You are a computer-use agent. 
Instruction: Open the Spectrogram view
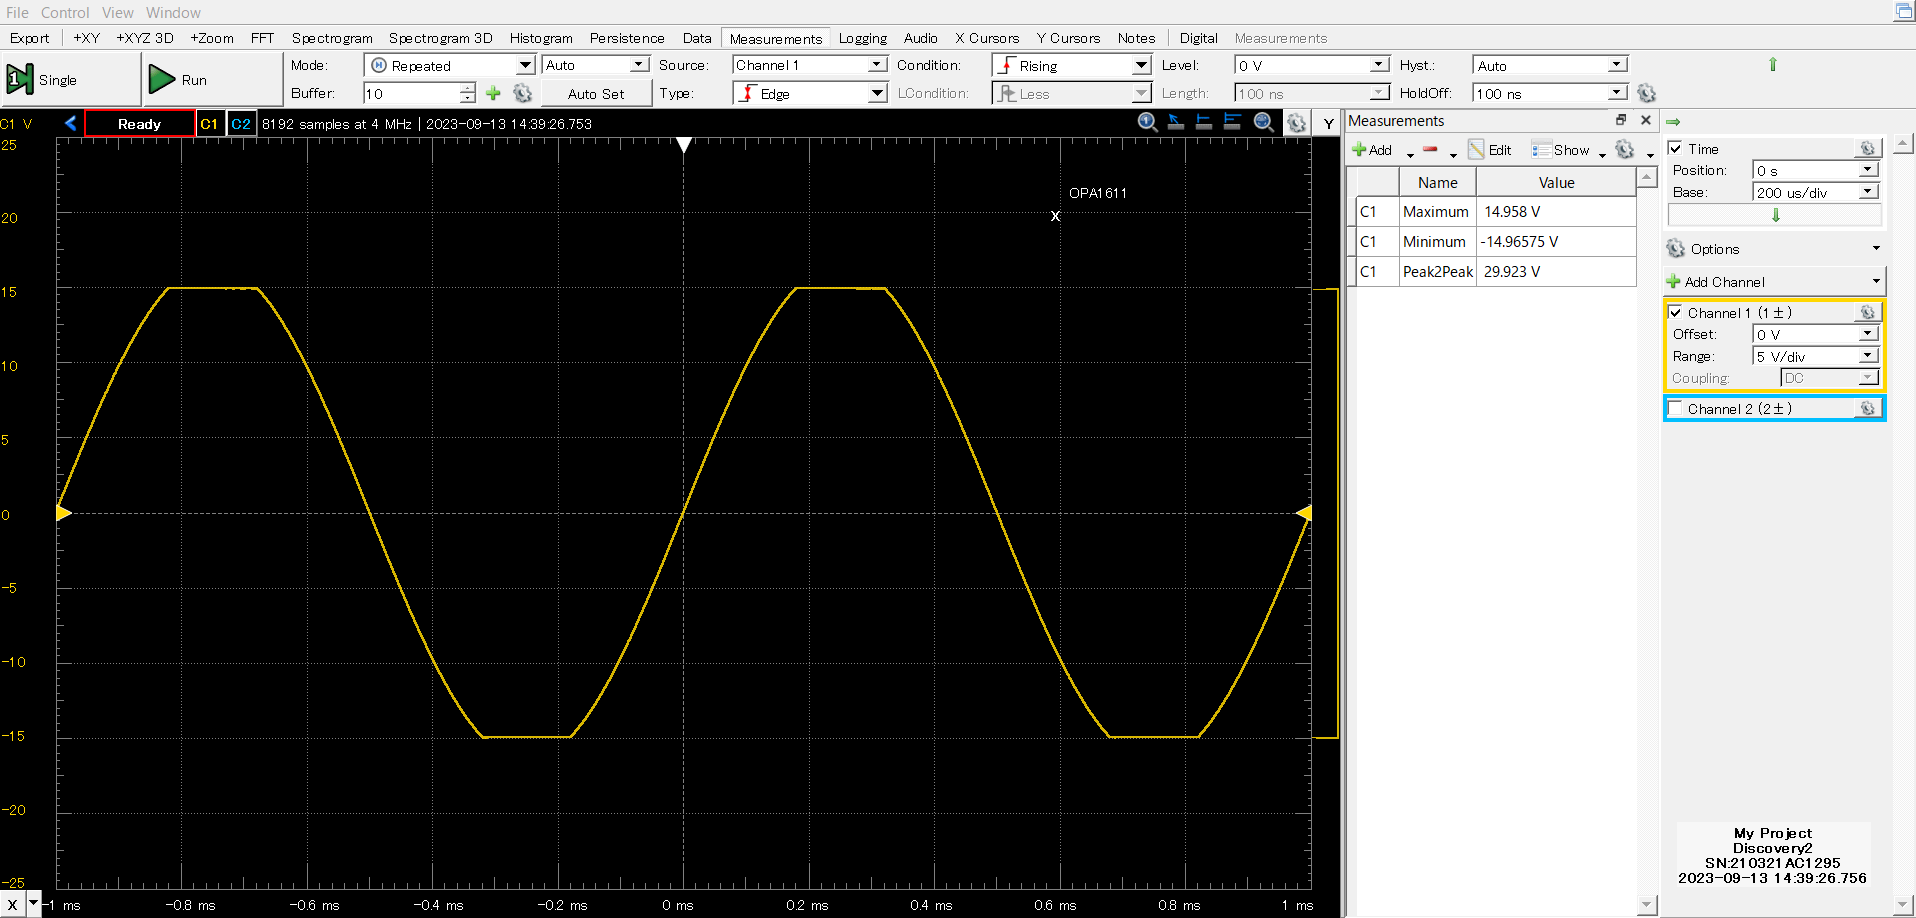pos(332,38)
